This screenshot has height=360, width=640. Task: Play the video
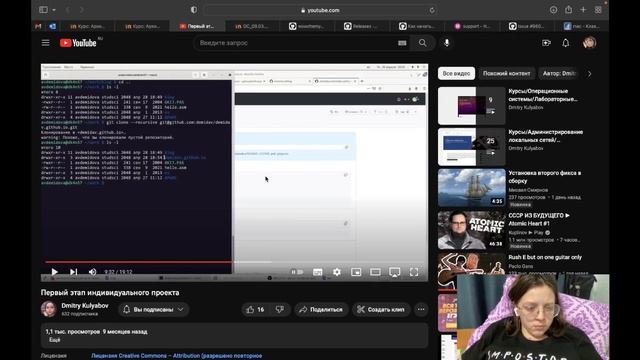pyautogui.click(x=54, y=272)
